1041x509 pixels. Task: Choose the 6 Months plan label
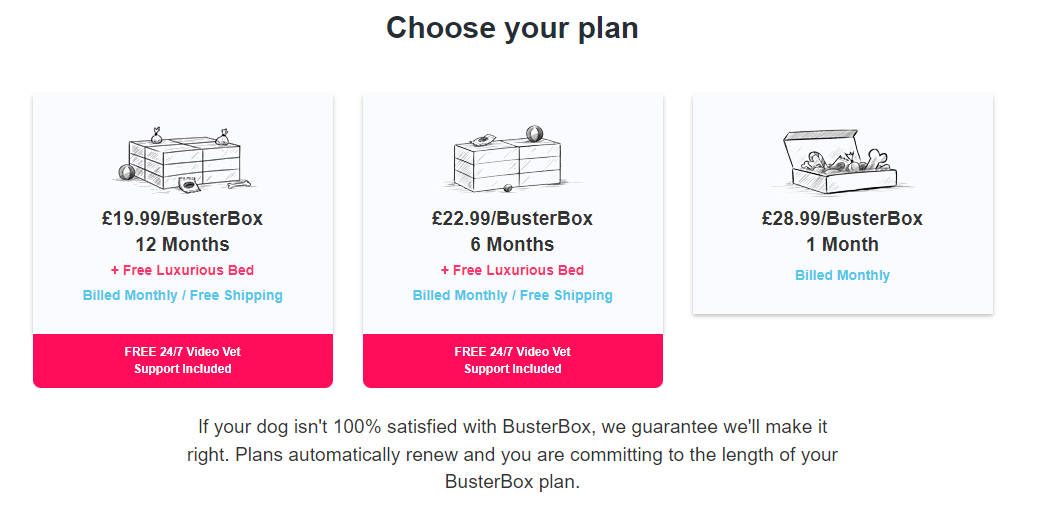[512, 245]
